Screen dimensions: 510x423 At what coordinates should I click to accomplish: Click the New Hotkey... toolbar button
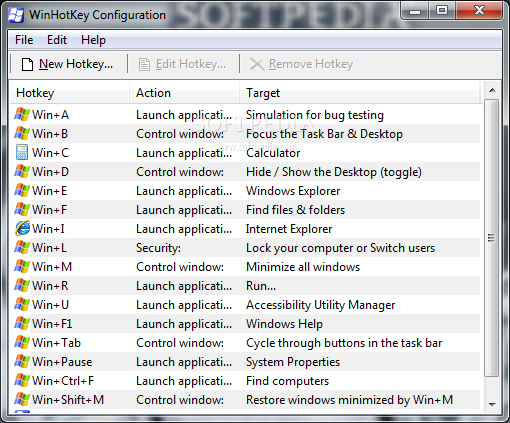tap(68, 64)
